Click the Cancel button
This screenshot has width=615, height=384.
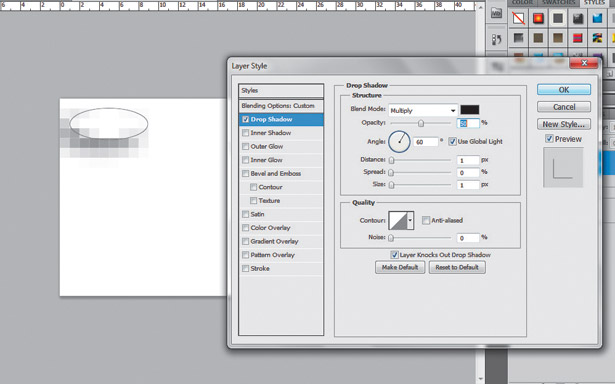564,107
